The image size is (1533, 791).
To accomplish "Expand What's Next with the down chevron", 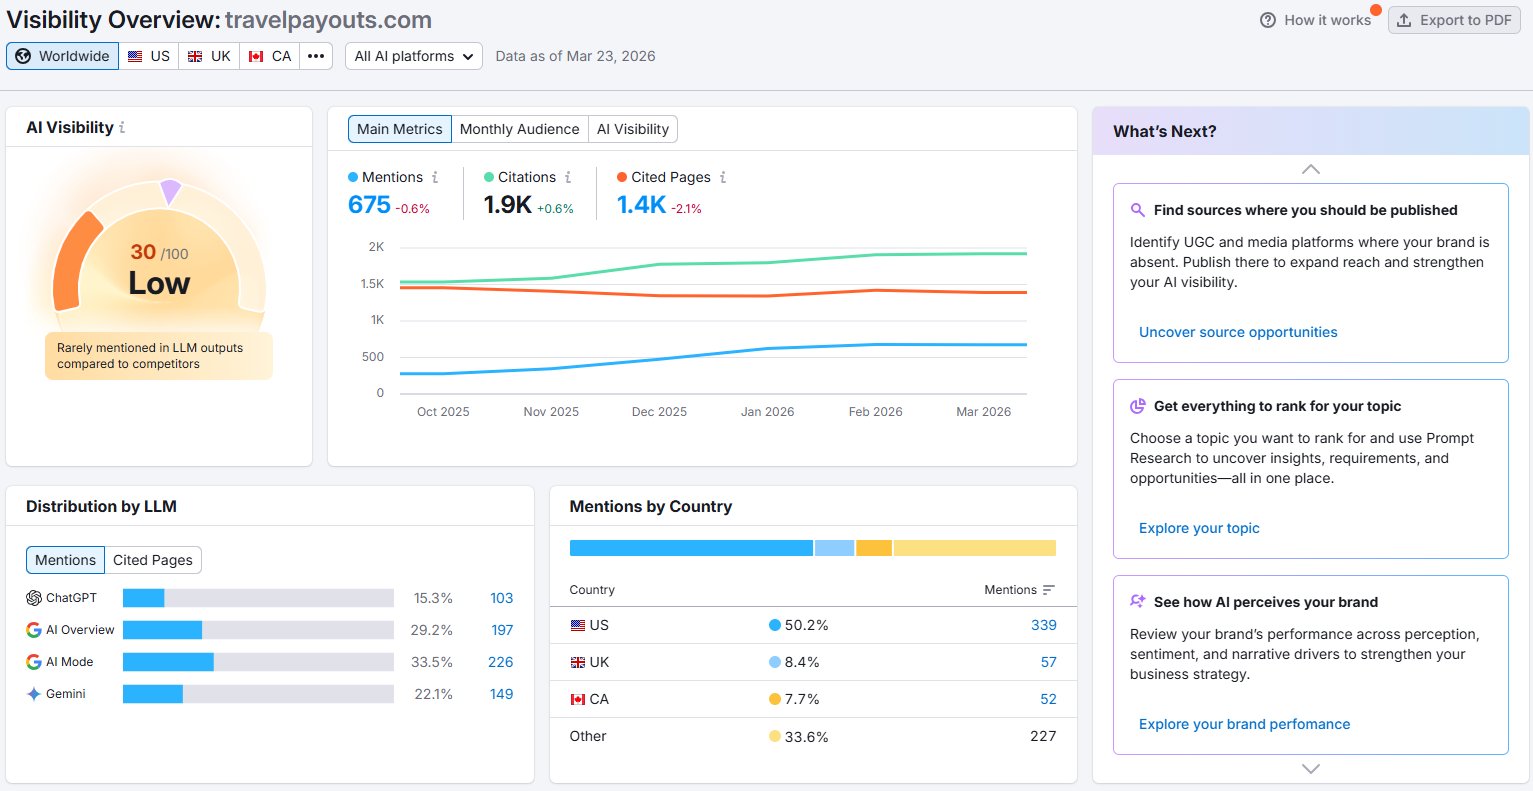I will coord(1311,769).
